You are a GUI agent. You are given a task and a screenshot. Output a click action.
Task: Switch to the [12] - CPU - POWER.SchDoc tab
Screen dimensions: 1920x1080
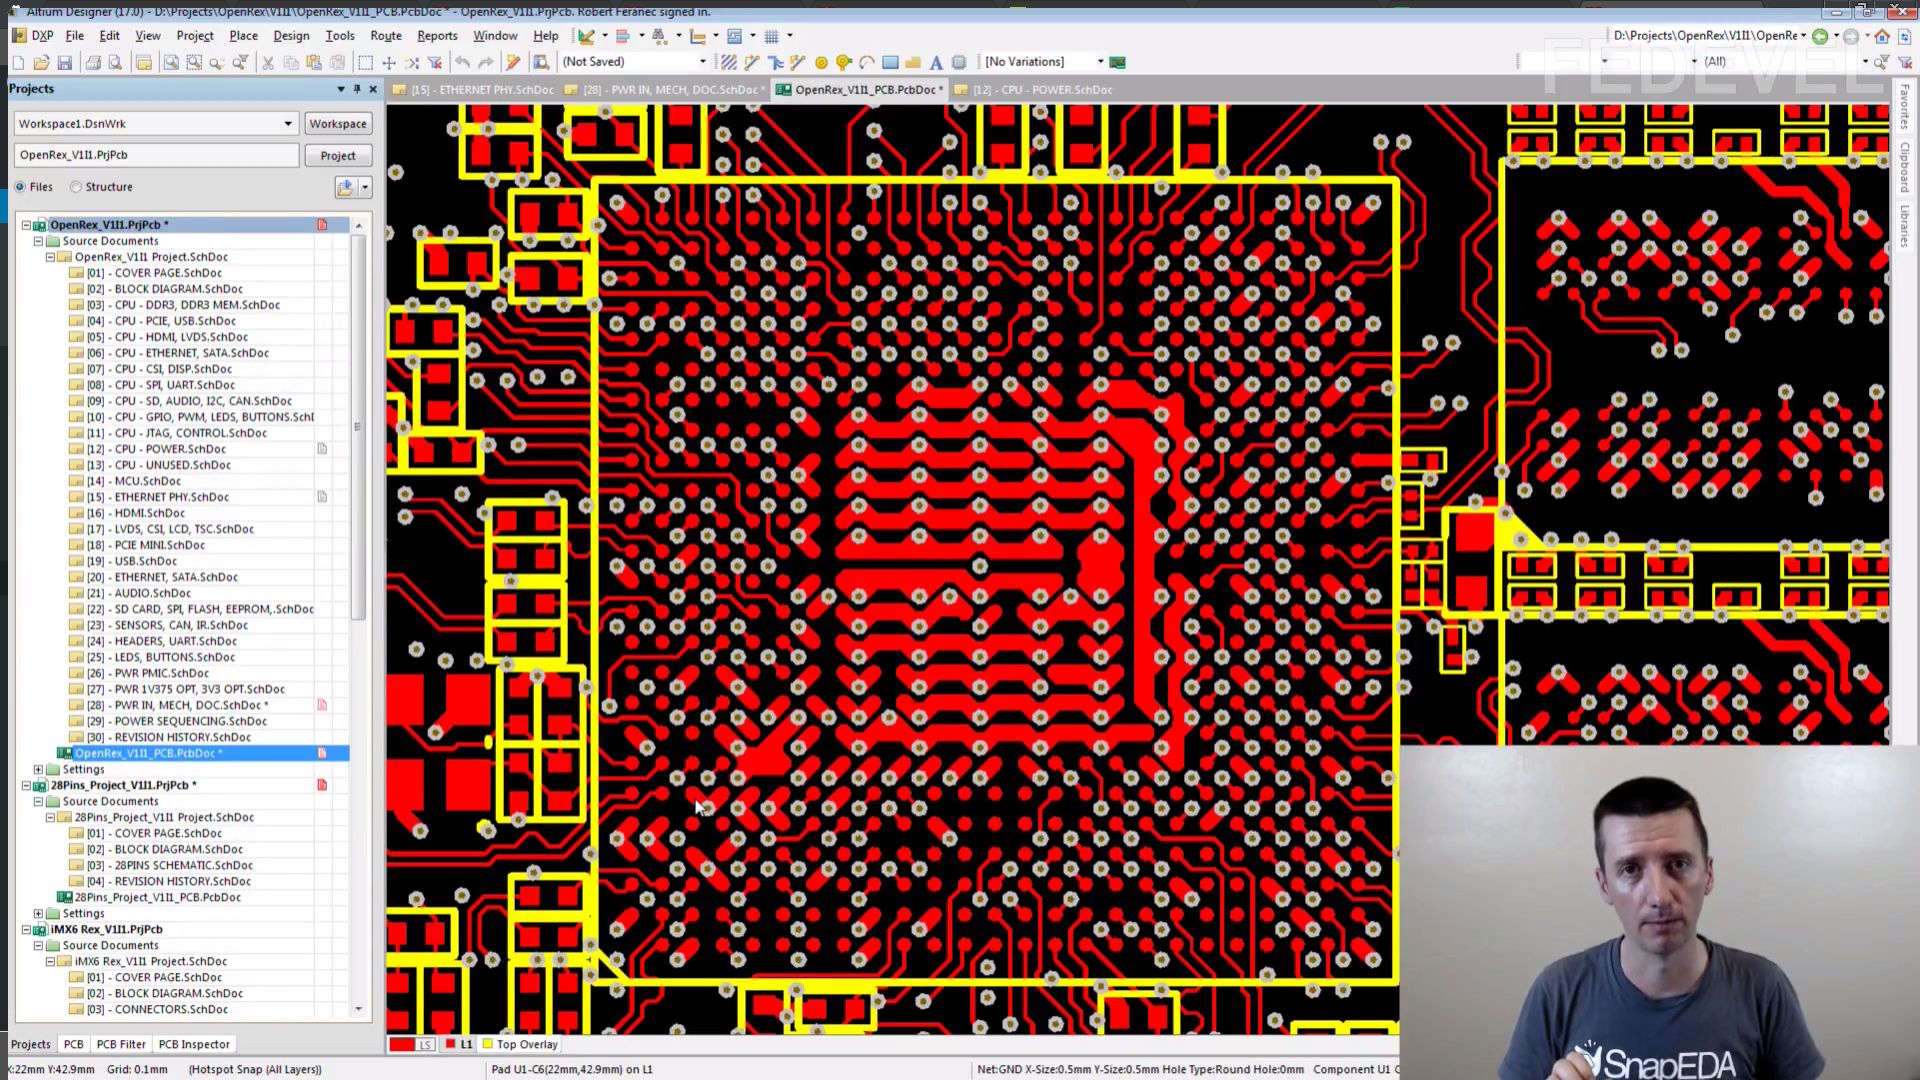click(1041, 90)
